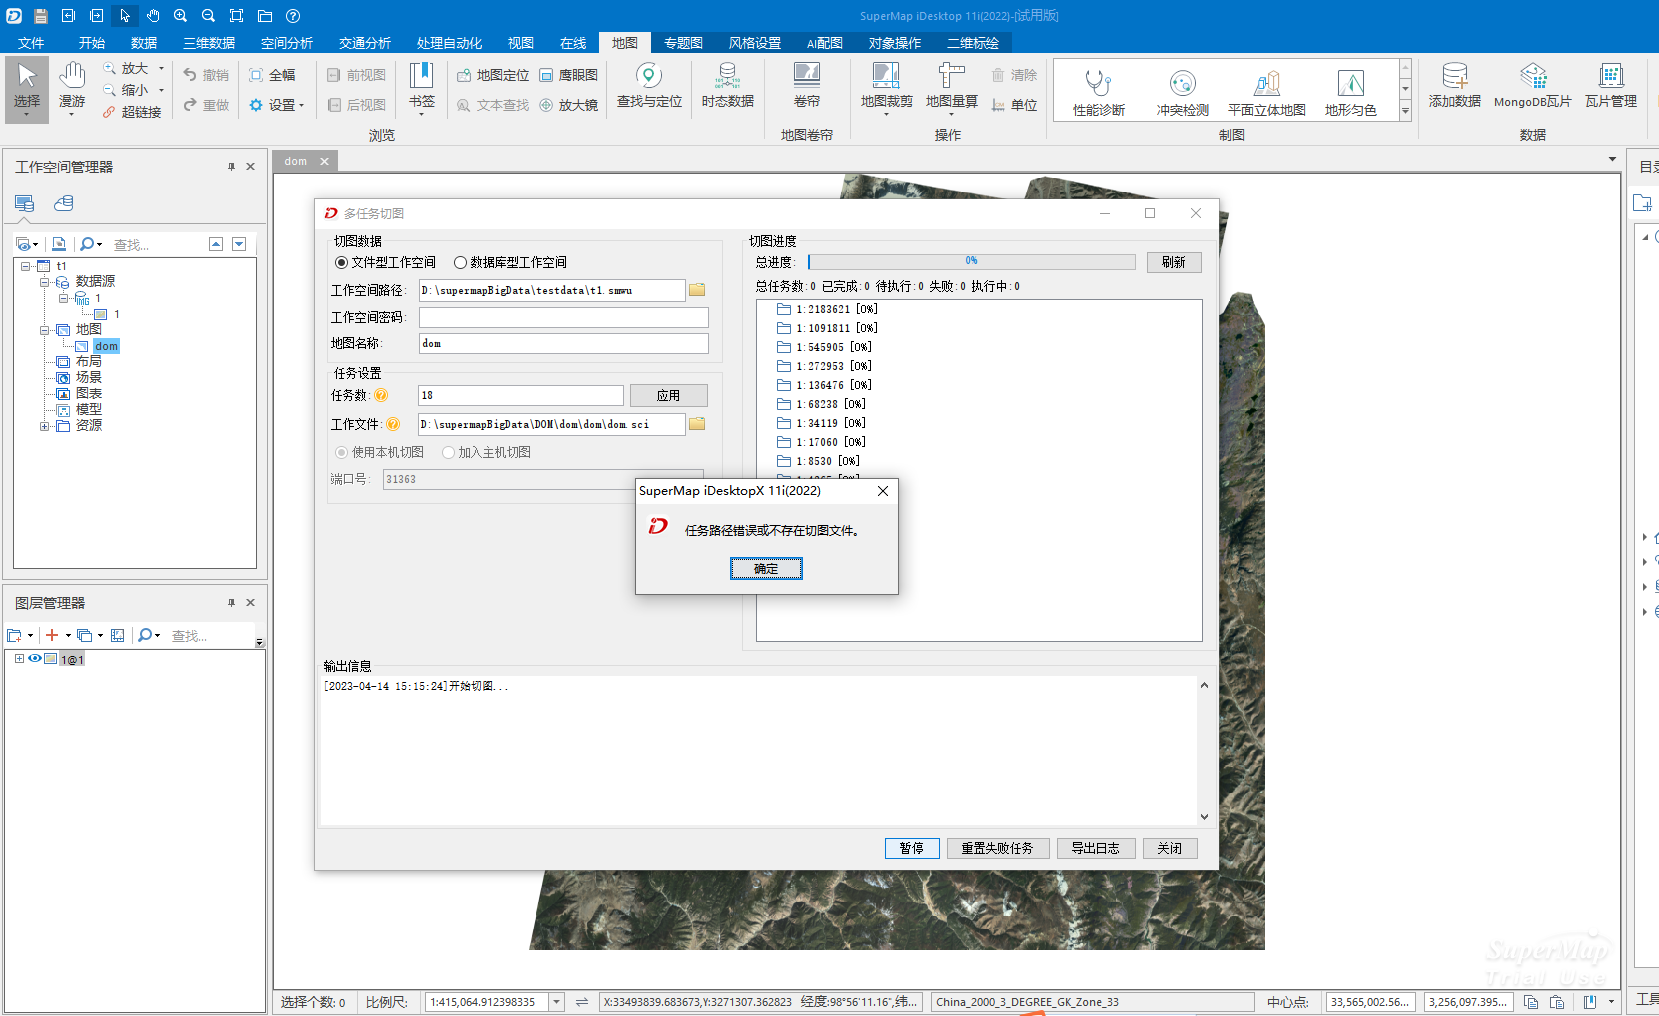1659x1016 pixels.
Task: Open 时态数据 temporal data tool
Action: pyautogui.click(x=727, y=86)
